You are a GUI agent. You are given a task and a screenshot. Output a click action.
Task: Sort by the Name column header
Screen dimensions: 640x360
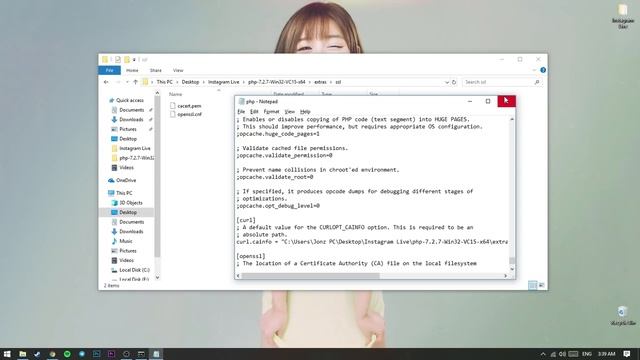click(x=176, y=94)
